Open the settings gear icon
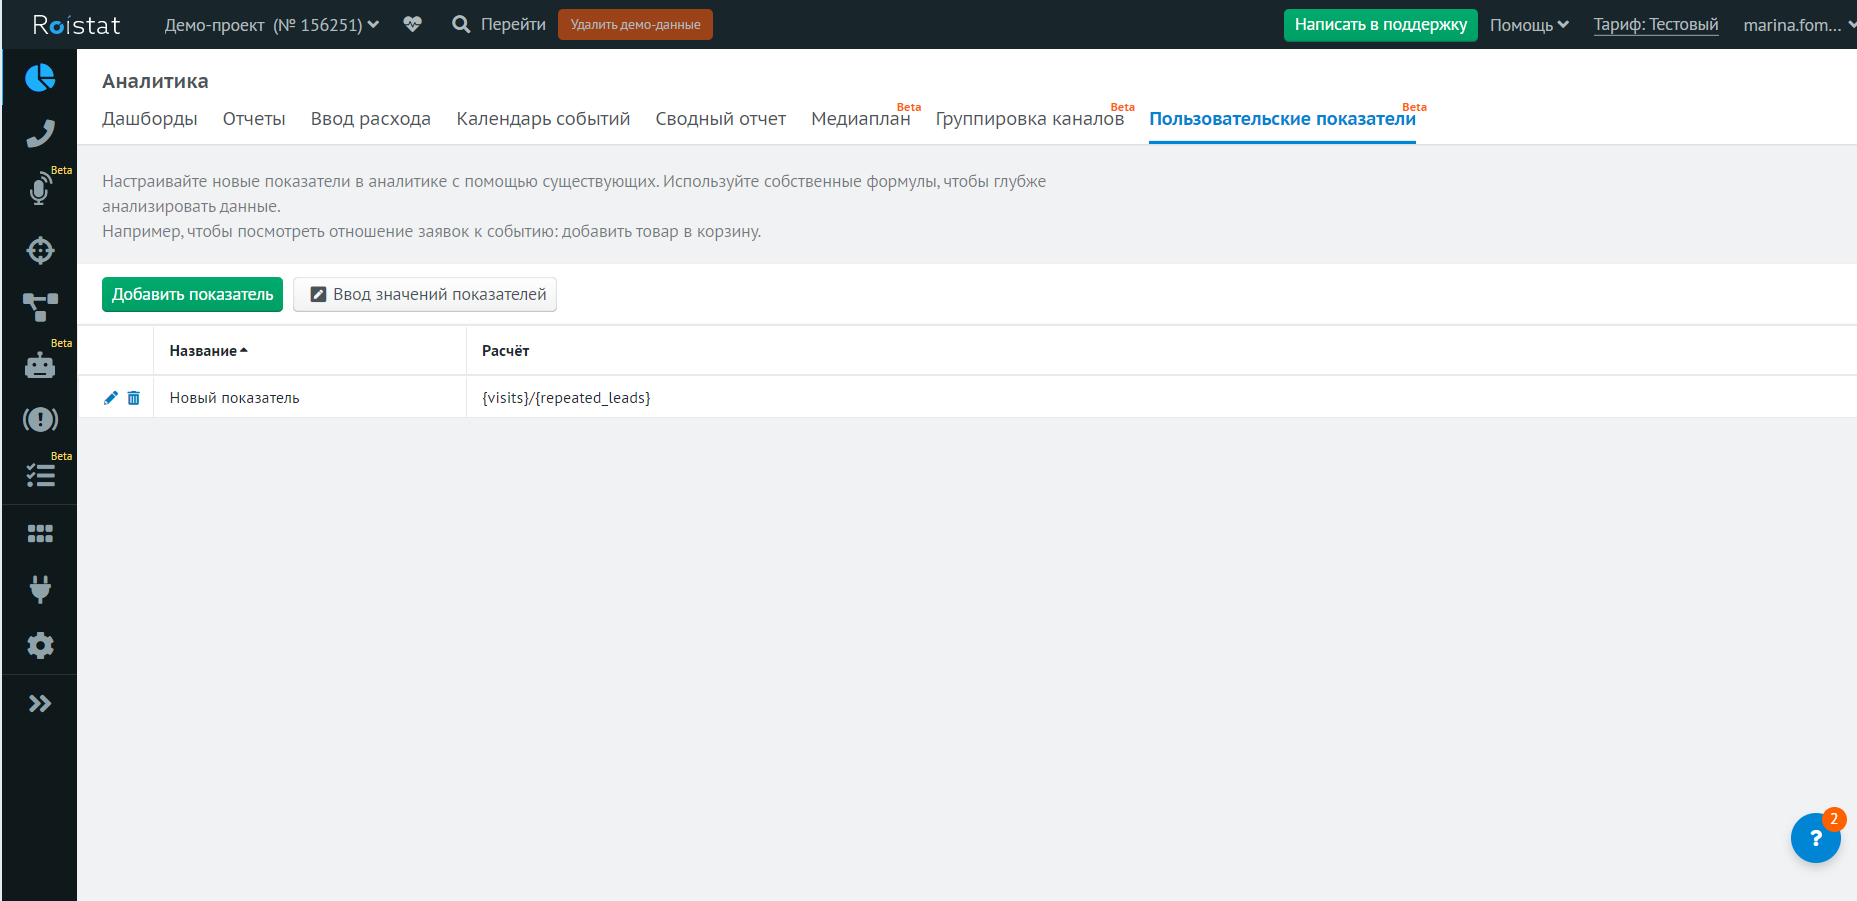The width and height of the screenshot is (1857, 901). [x=40, y=646]
